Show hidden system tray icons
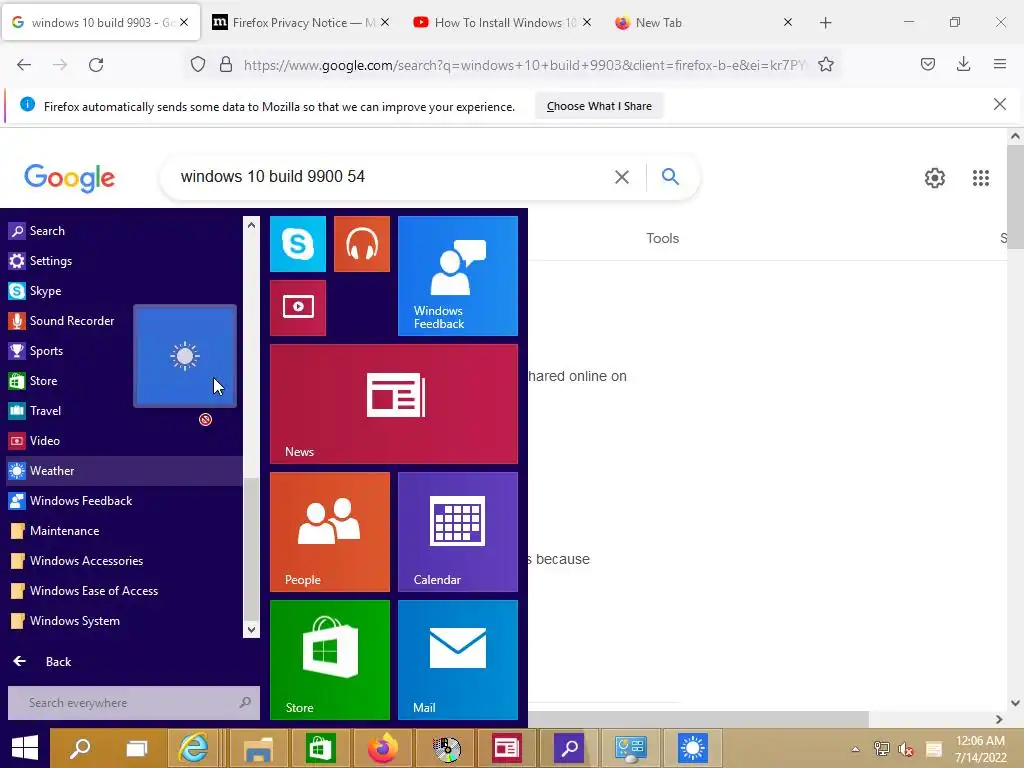Viewport: 1024px width, 768px height. (x=856, y=749)
